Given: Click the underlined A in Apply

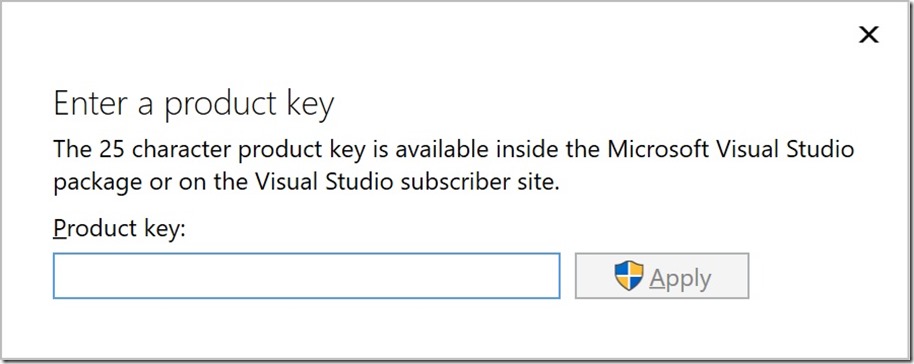Looking at the screenshot, I should (x=658, y=277).
